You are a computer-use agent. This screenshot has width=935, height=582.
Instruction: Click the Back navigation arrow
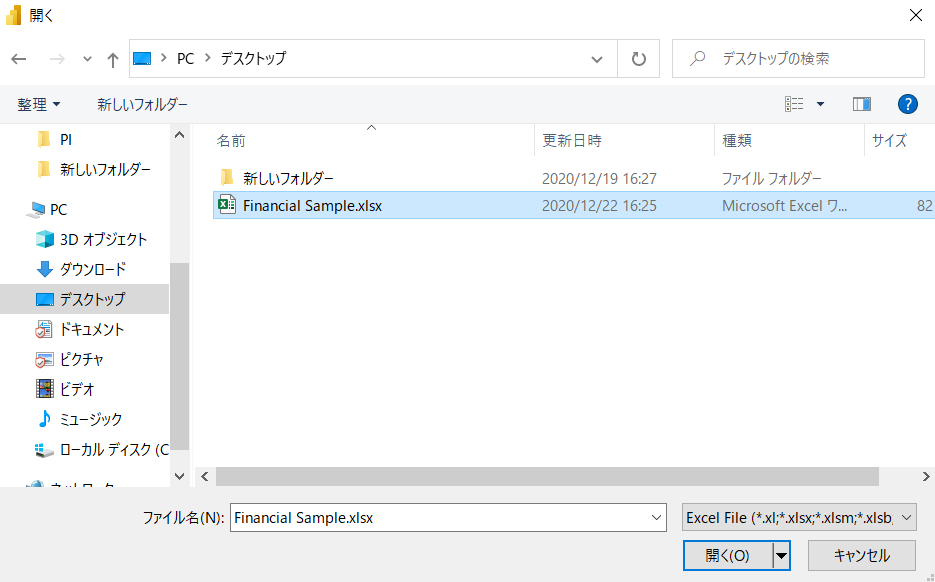coord(19,59)
